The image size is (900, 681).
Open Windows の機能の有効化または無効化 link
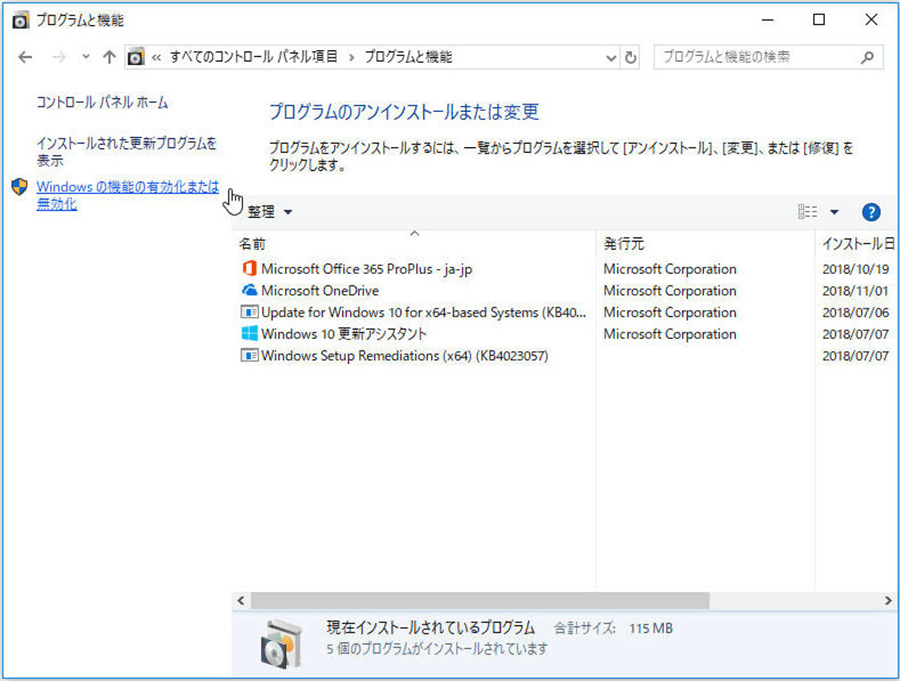pyautogui.click(x=127, y=195)
